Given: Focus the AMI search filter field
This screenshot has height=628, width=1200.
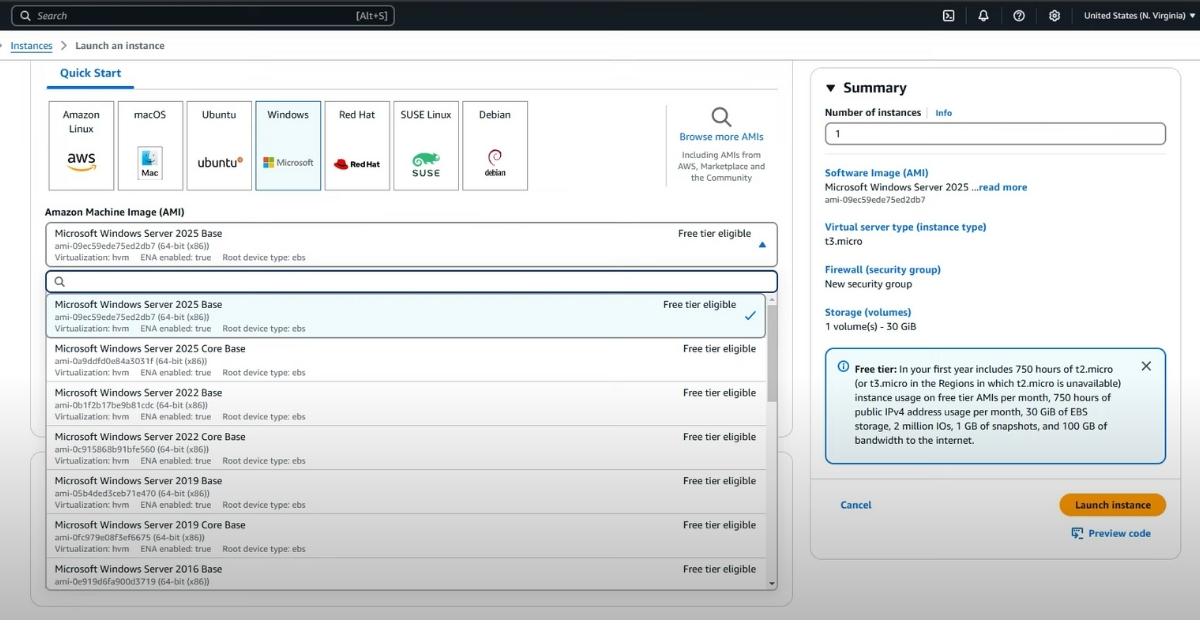Looking at the screenshot, I should pos(411,282).
